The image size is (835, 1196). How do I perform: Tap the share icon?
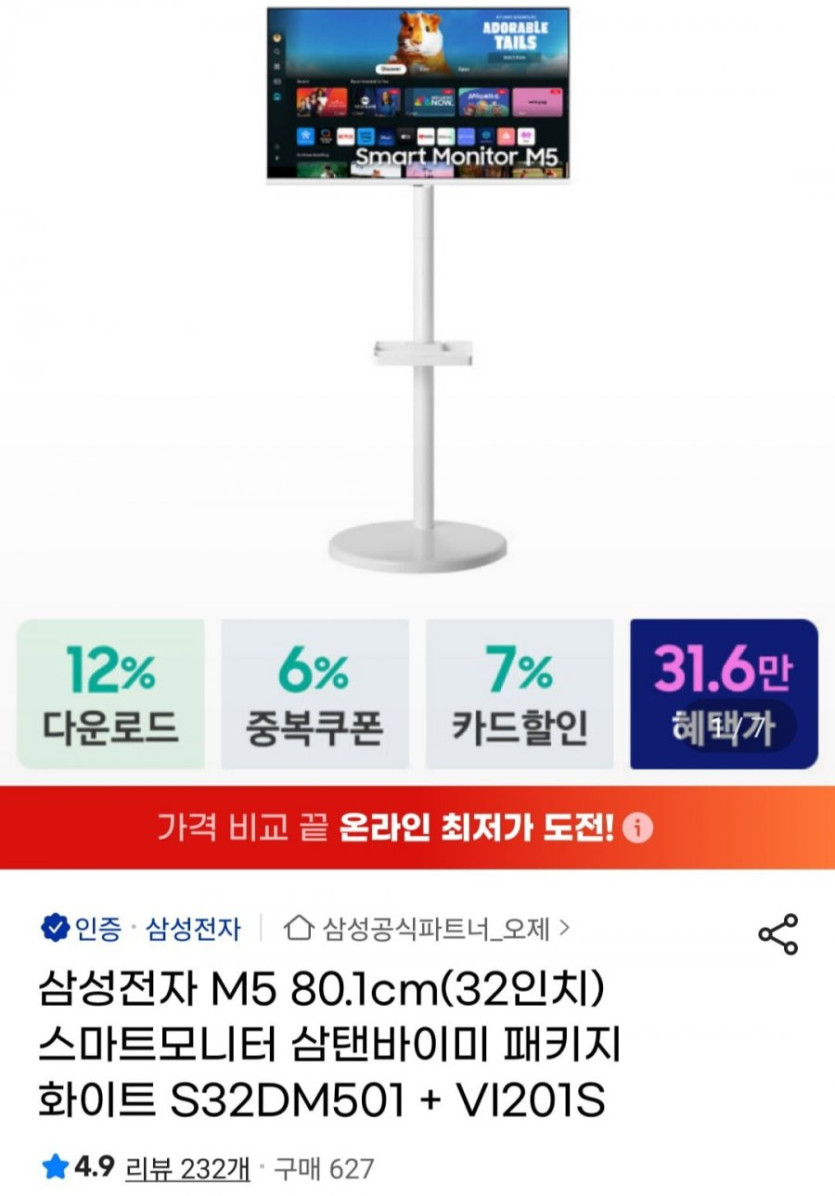(x=778, y=934)
